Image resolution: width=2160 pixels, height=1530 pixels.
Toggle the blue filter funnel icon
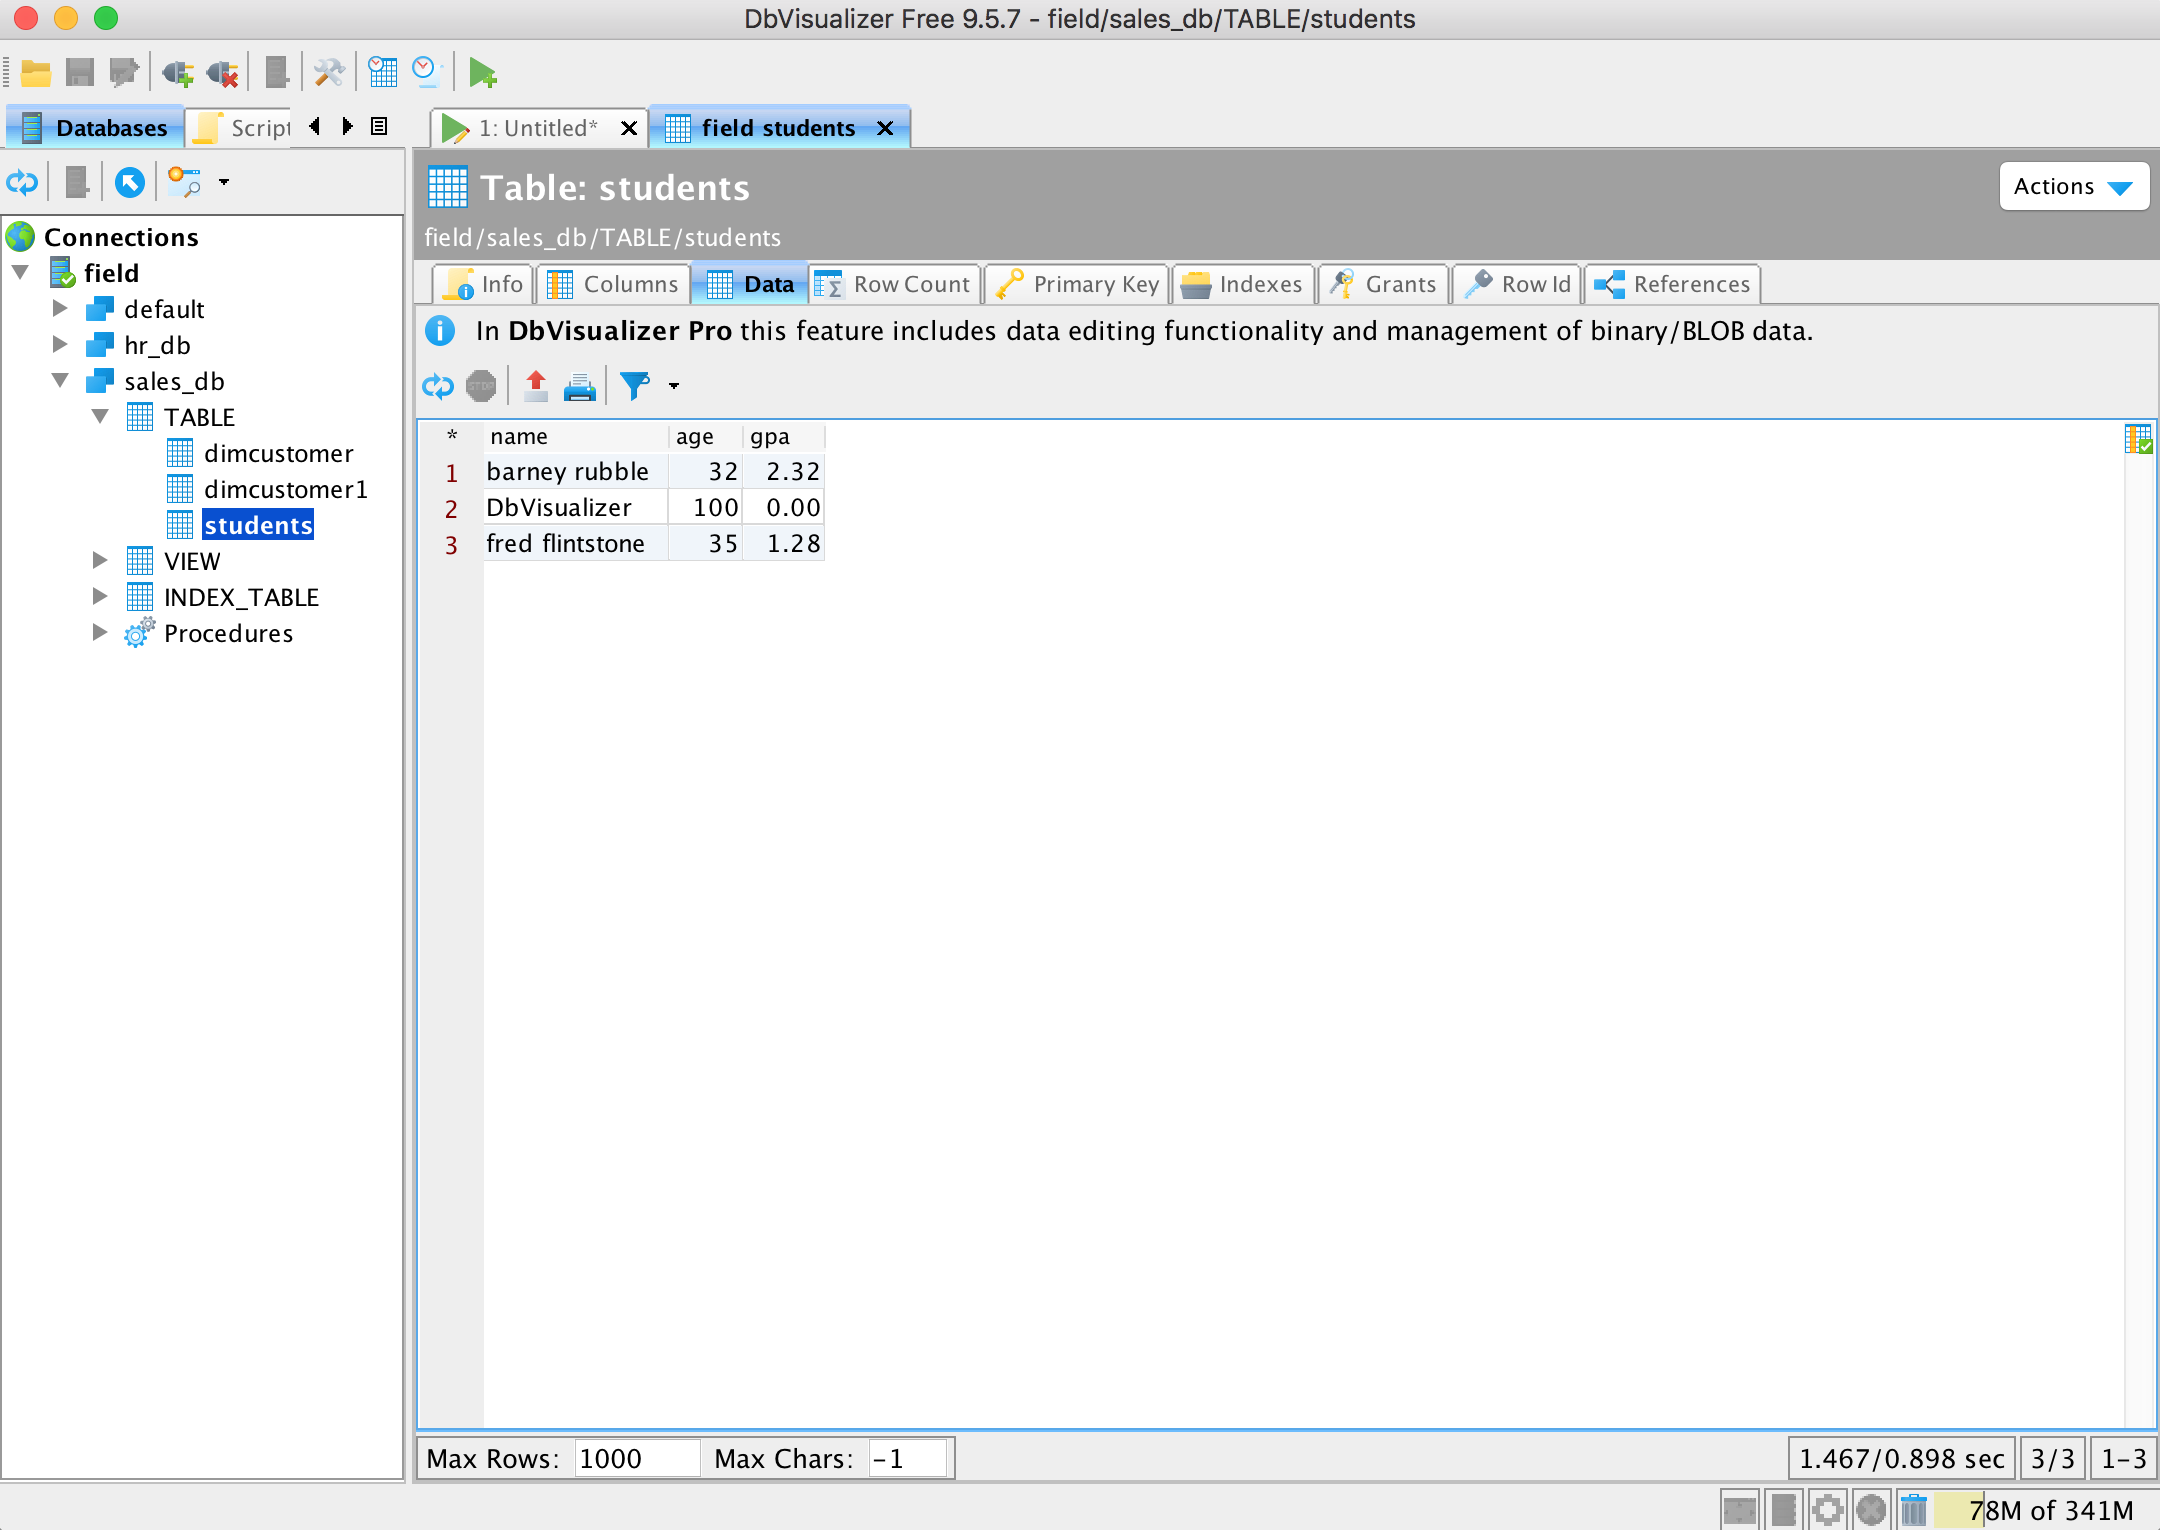tap(635, 386)
